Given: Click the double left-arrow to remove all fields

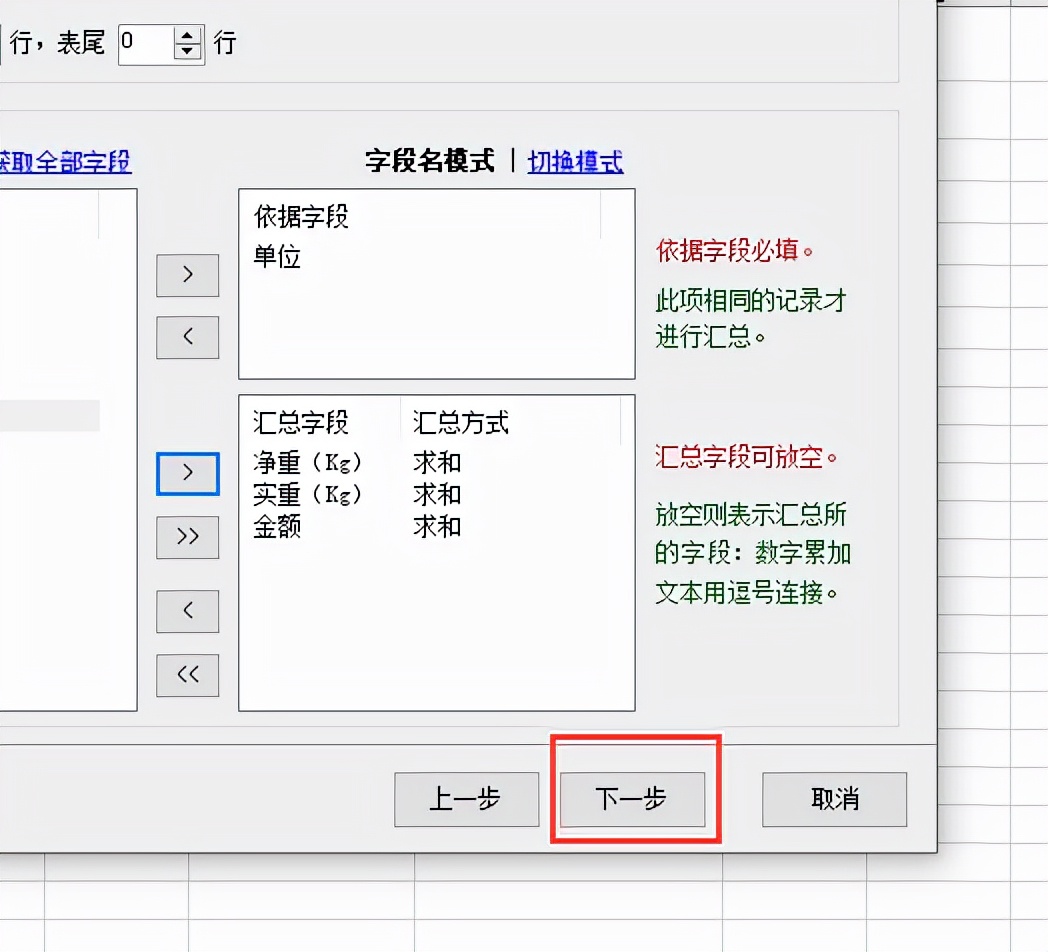Looking at the screenshot, I should click(x=187, y=674).
